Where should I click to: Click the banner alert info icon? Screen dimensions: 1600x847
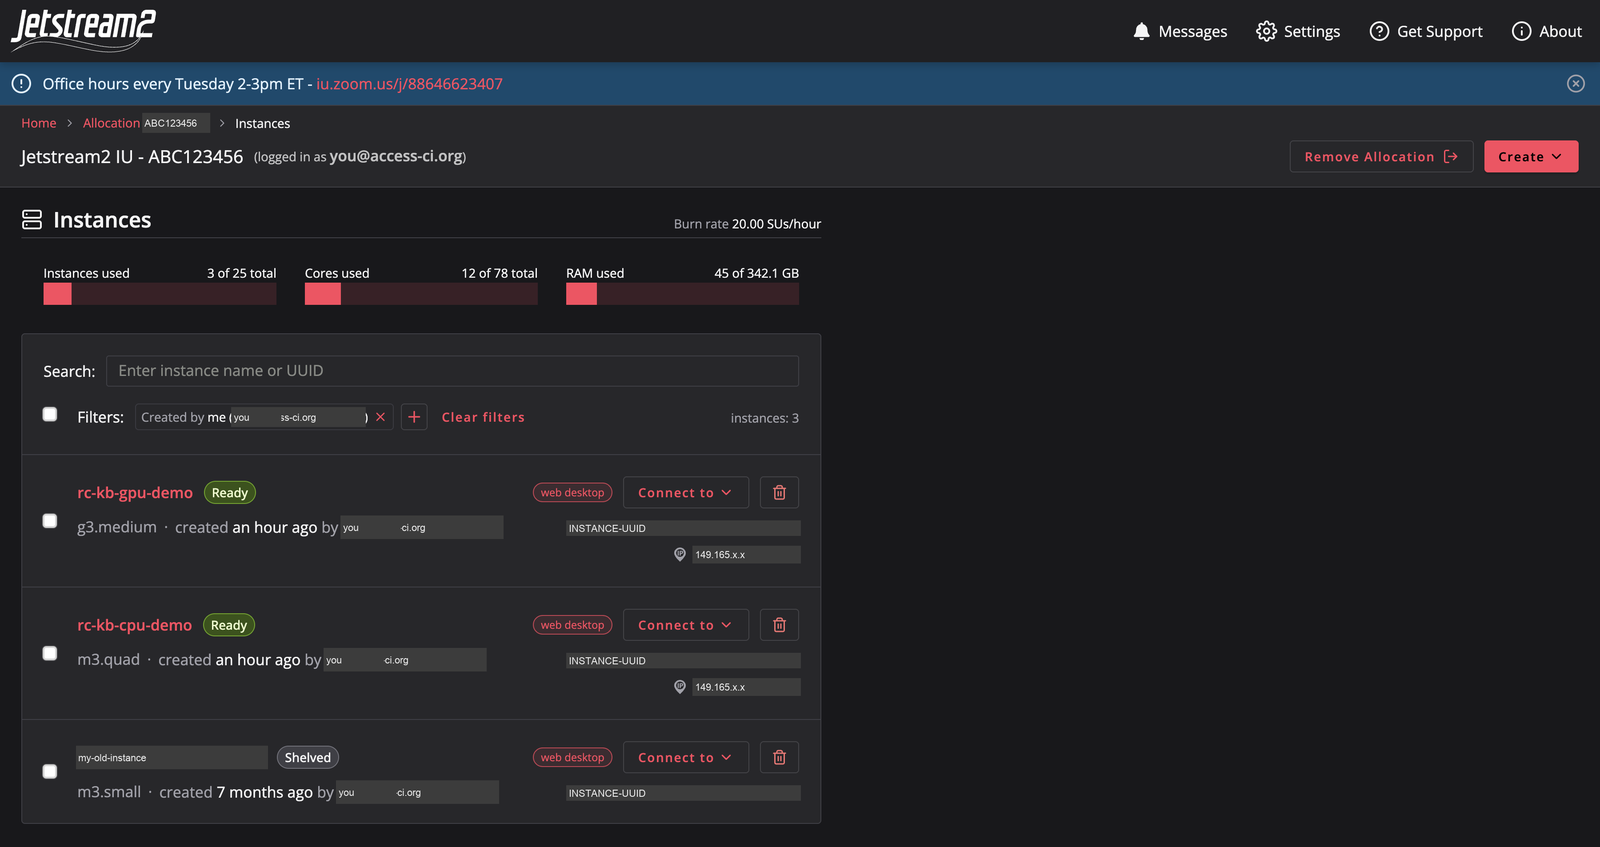(21, 84)
